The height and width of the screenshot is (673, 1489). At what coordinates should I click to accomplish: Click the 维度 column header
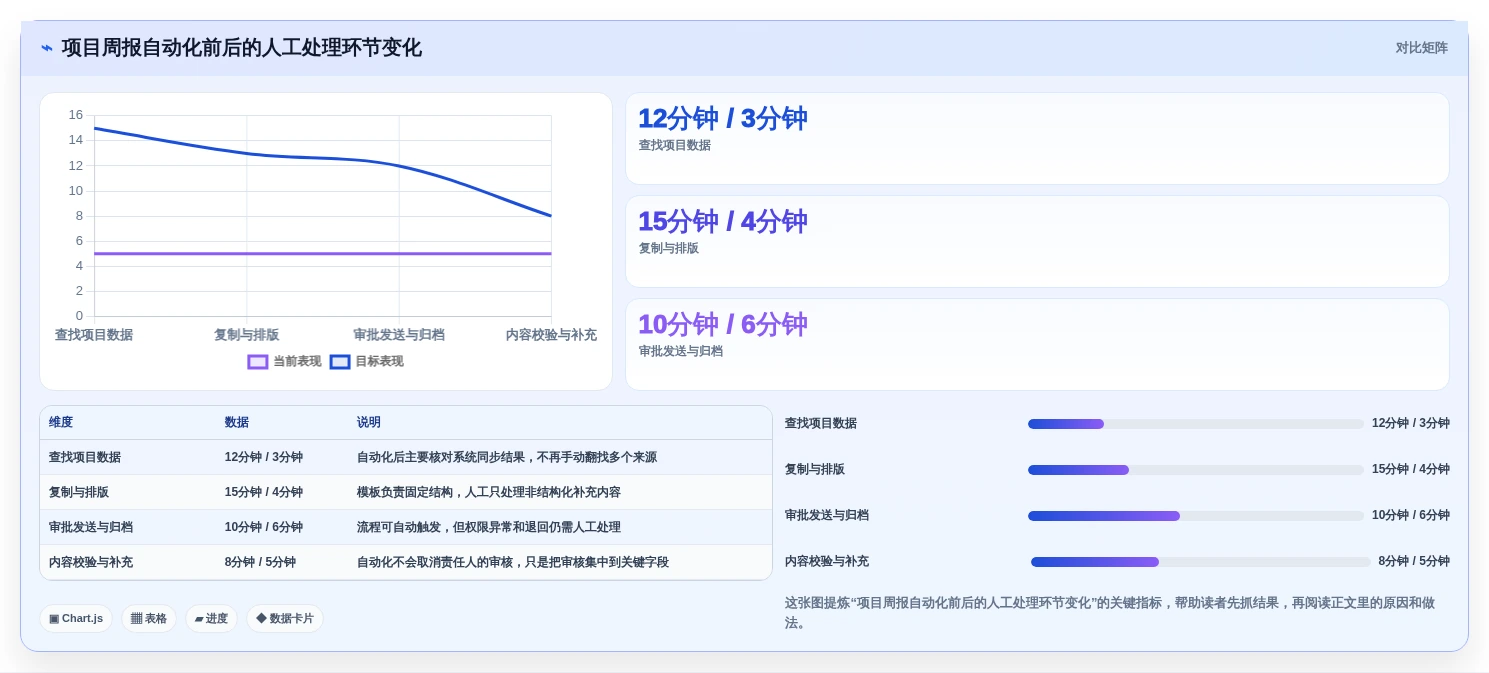61,423
